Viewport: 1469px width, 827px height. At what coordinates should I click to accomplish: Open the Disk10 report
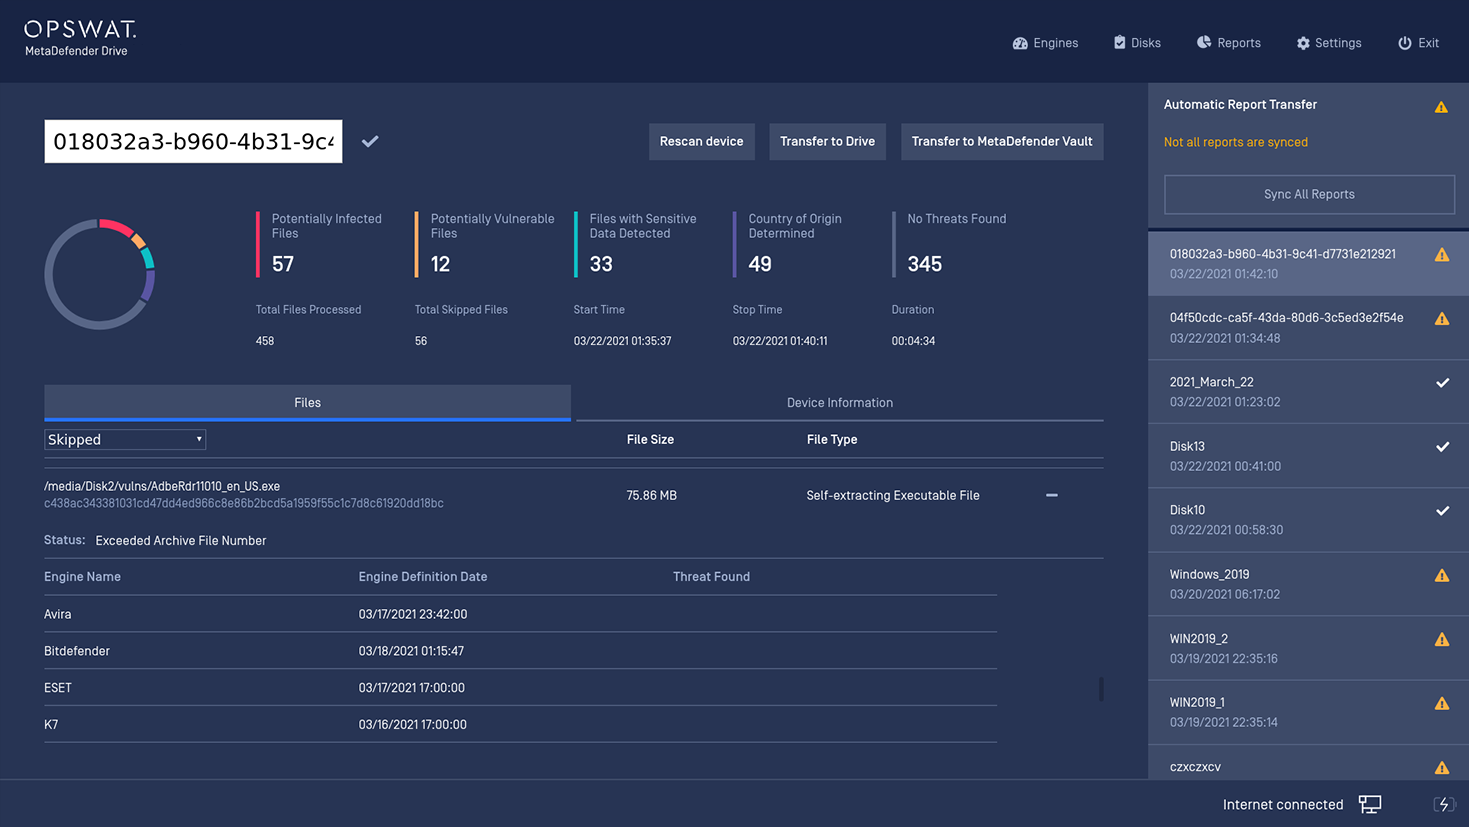click(x=1308, y=519)
